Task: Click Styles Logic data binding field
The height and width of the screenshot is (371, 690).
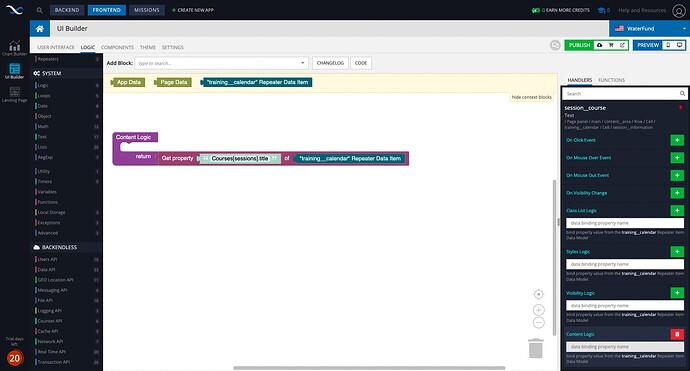Action: click(625, 264)
